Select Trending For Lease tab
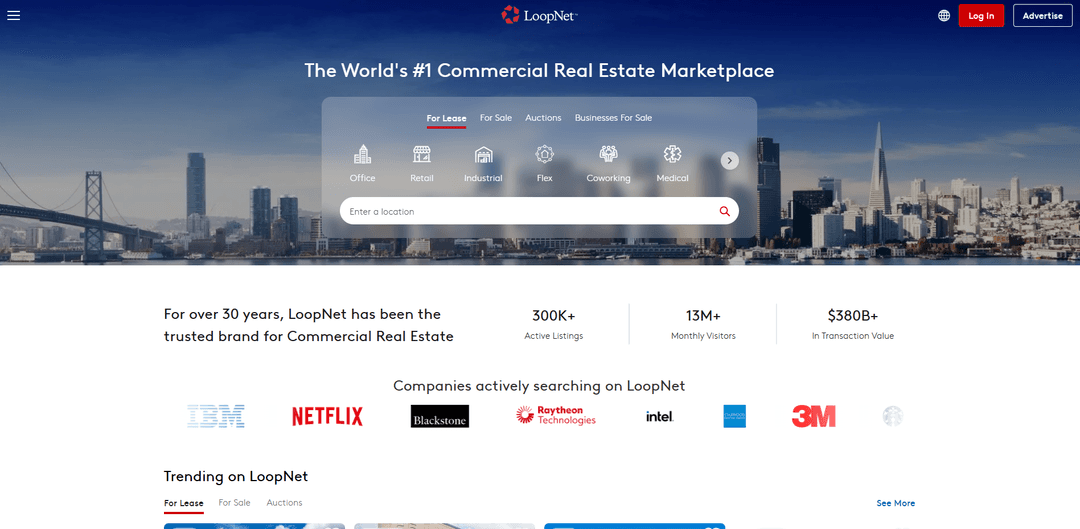Image resolution: width=1080 pixels, height=529 pixels. [183, 503]
